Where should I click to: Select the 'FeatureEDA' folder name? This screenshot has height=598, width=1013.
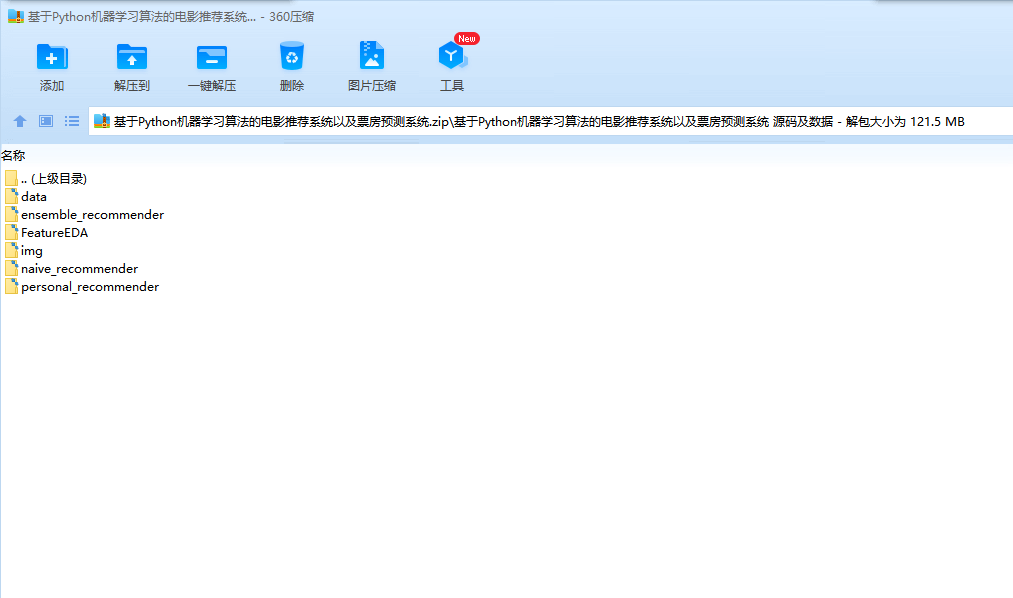[54, 233]
